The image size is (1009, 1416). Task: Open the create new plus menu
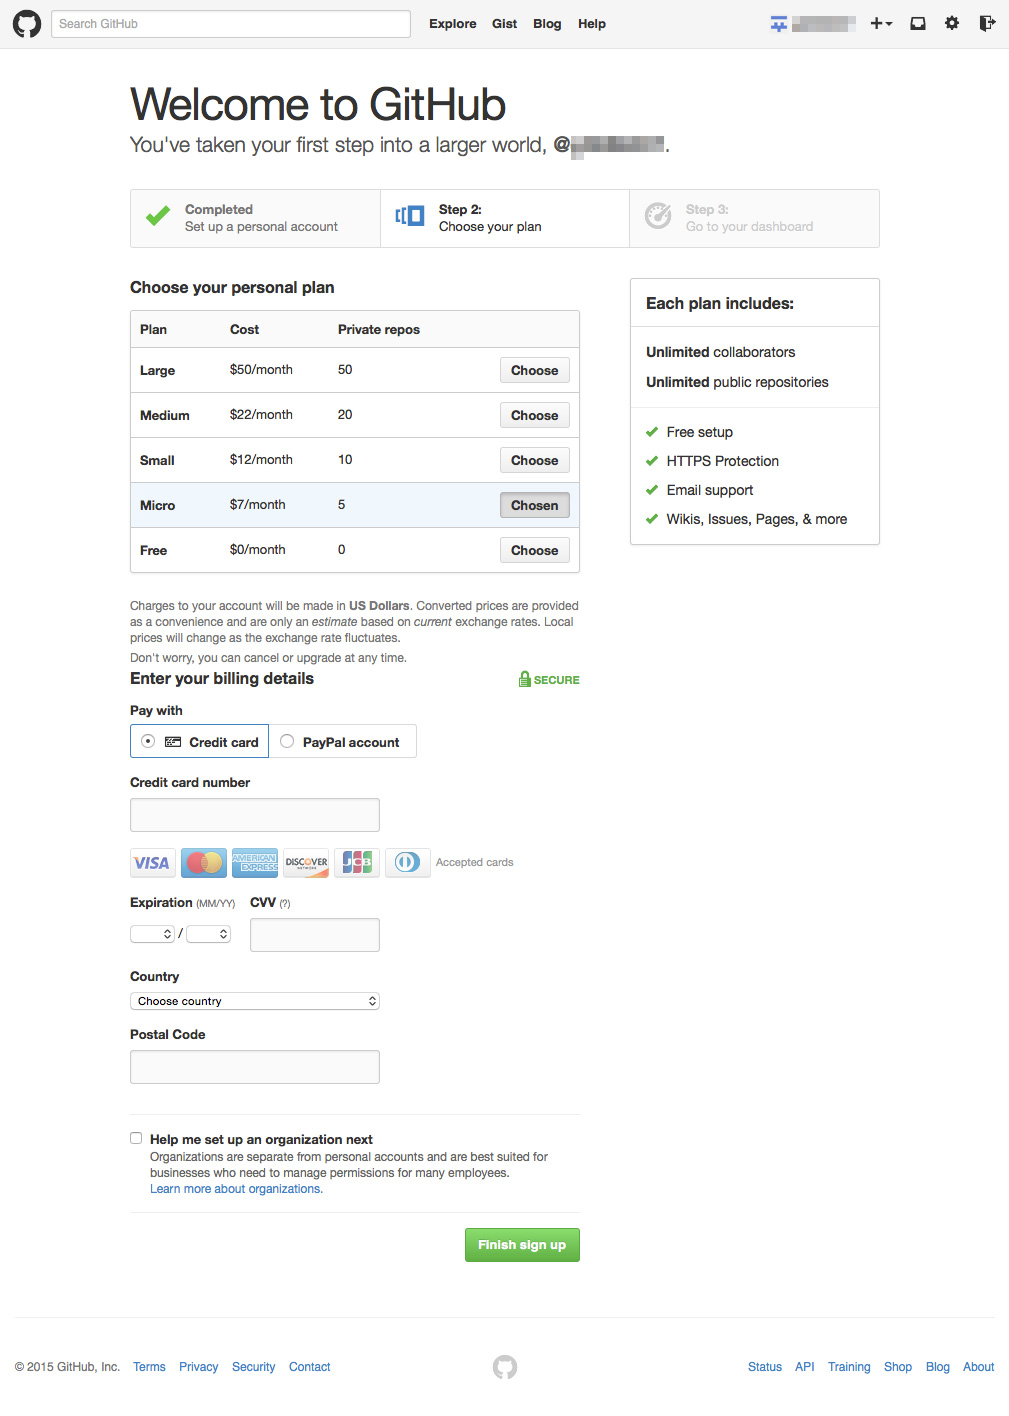[880, 24]
